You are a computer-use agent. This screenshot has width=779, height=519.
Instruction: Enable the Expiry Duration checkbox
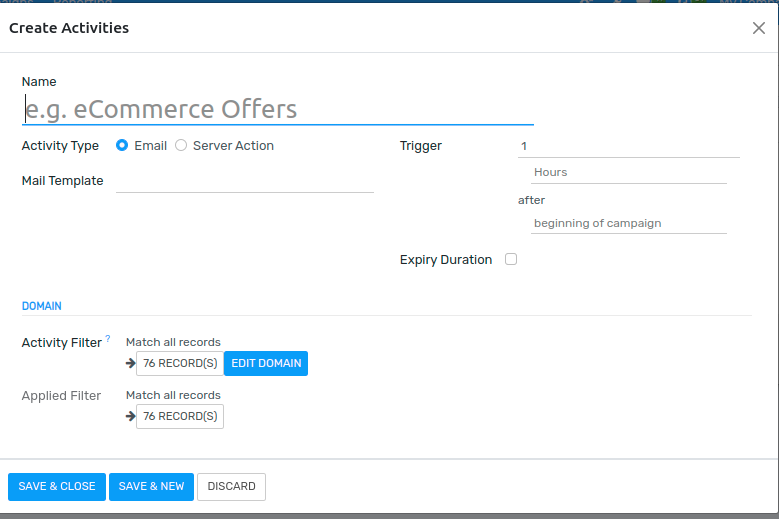[x=511, y=259]
